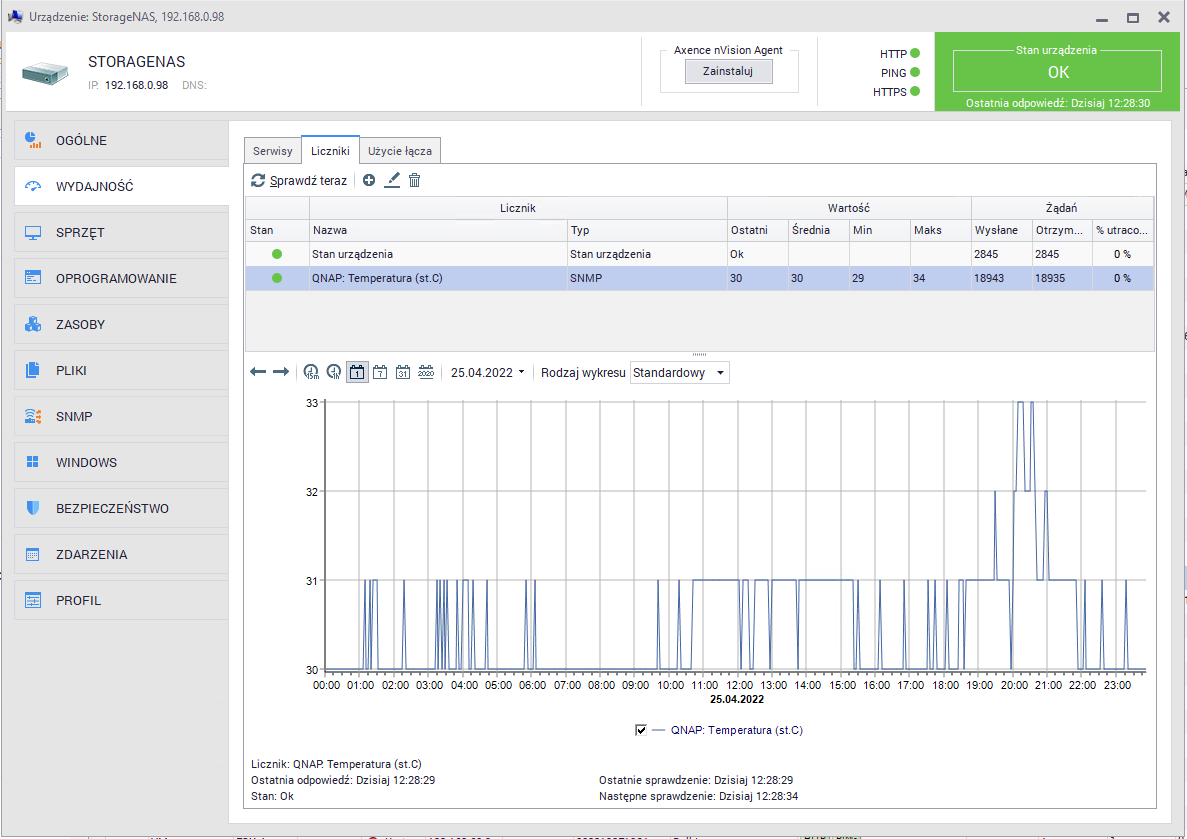The height and width of the screenshot is (839, 1187).
Task: Click the edit counter pencil icon
Action: click(392, 181)
